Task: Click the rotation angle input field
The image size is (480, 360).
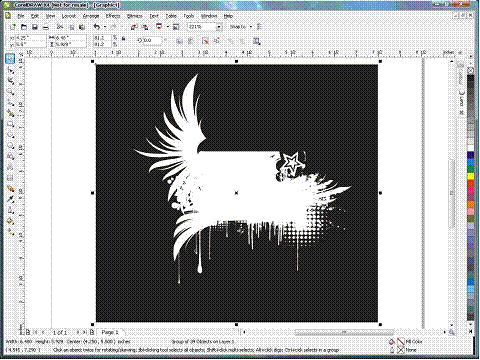Action: [x=152, y=40]
